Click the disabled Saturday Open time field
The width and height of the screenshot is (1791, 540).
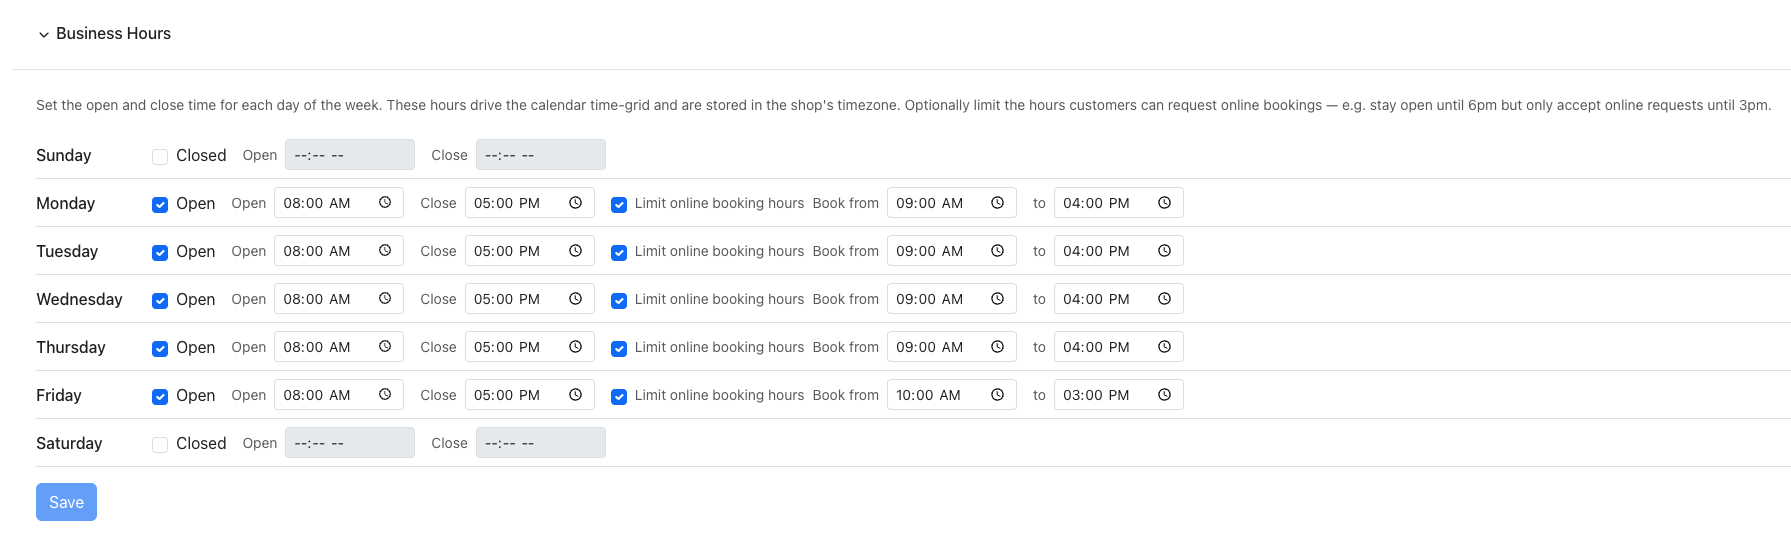coord(350,443)
